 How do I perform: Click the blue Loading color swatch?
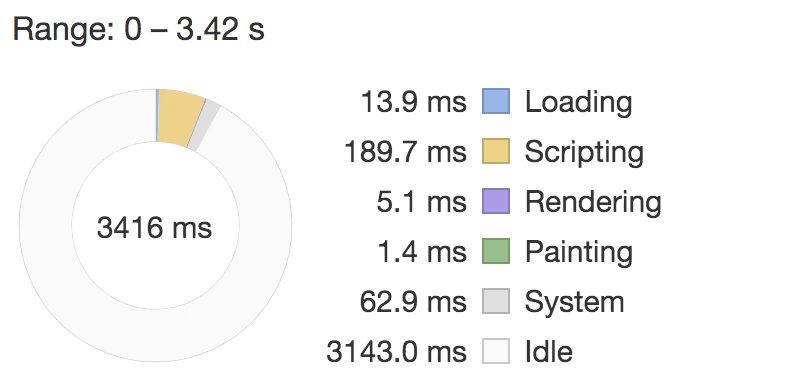pos(496,101)
